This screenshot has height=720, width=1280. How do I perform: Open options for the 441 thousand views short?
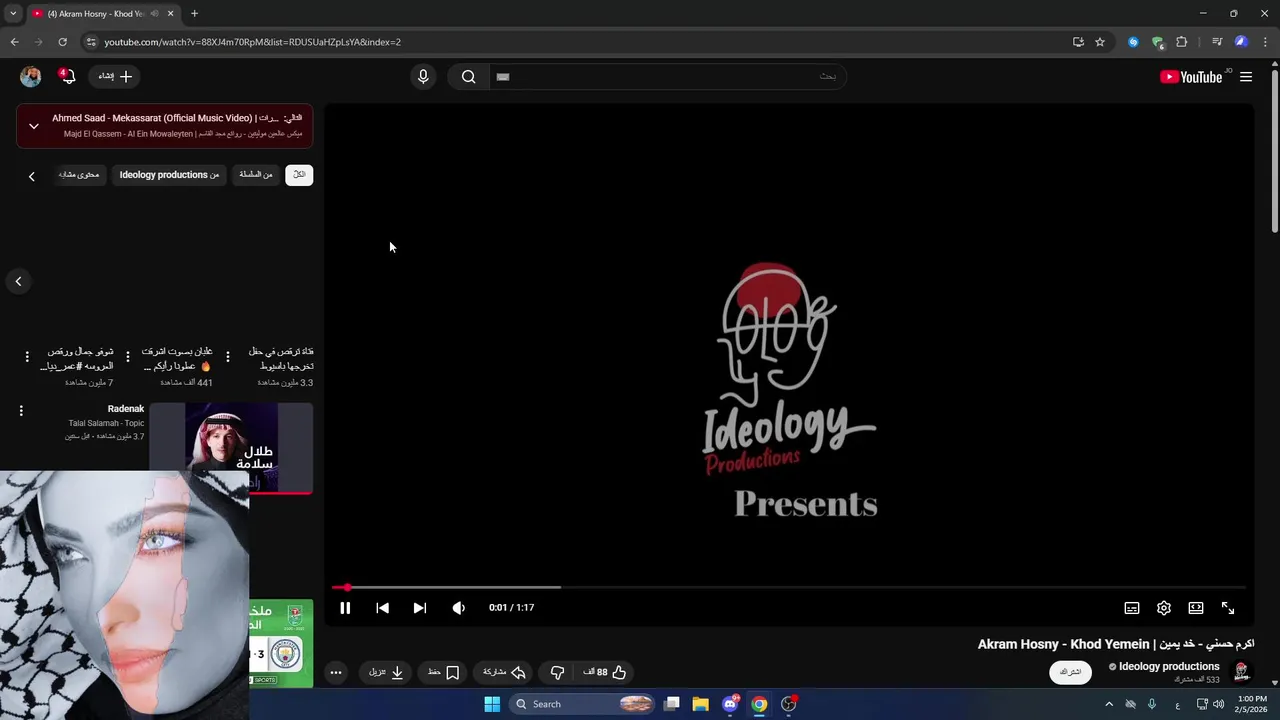point(127,357)
